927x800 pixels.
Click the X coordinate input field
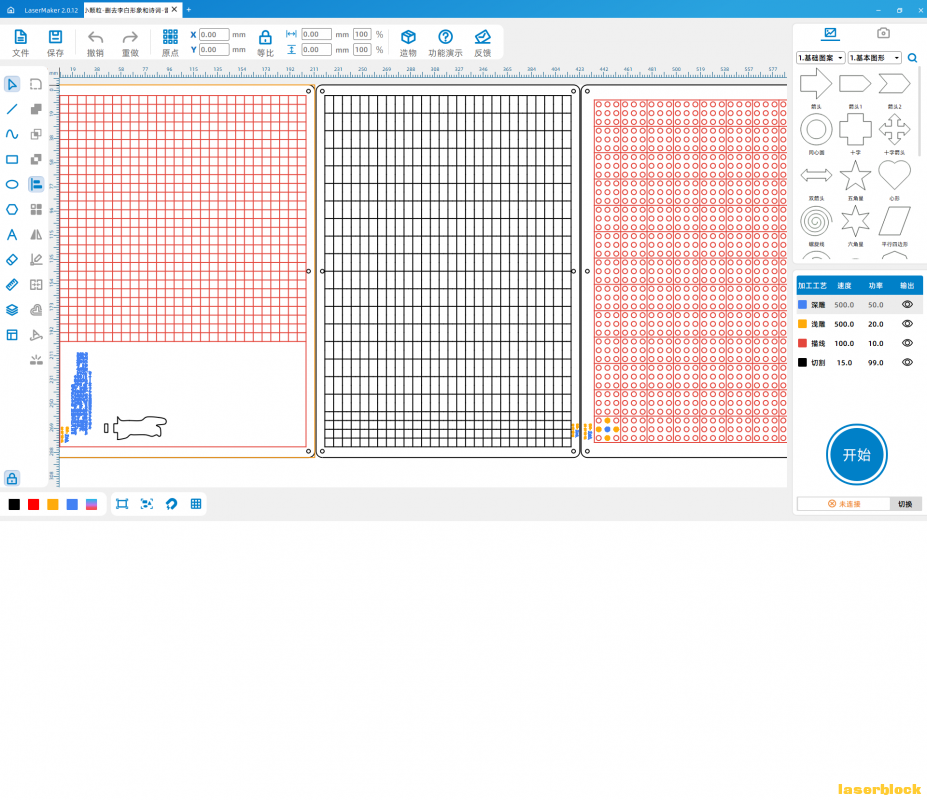click(x=214, y=34)
